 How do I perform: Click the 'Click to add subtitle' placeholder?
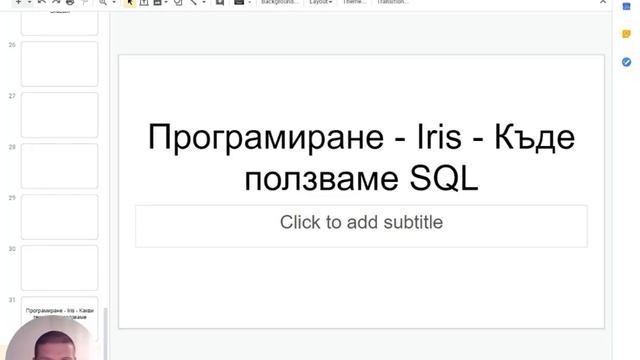point(361,226)
